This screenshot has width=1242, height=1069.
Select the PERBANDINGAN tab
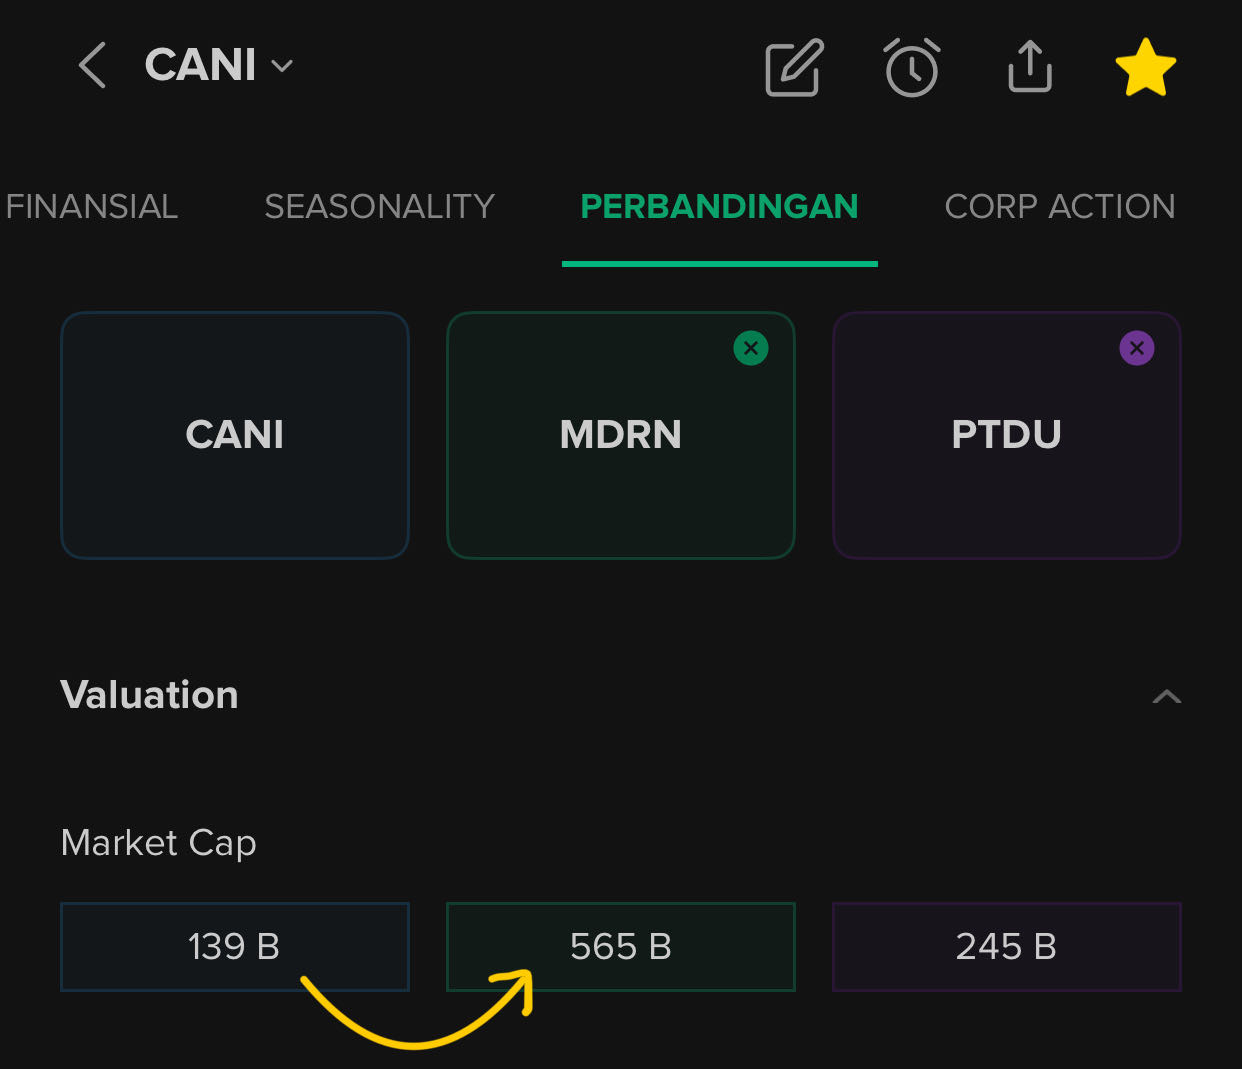(x=719, y=207)
